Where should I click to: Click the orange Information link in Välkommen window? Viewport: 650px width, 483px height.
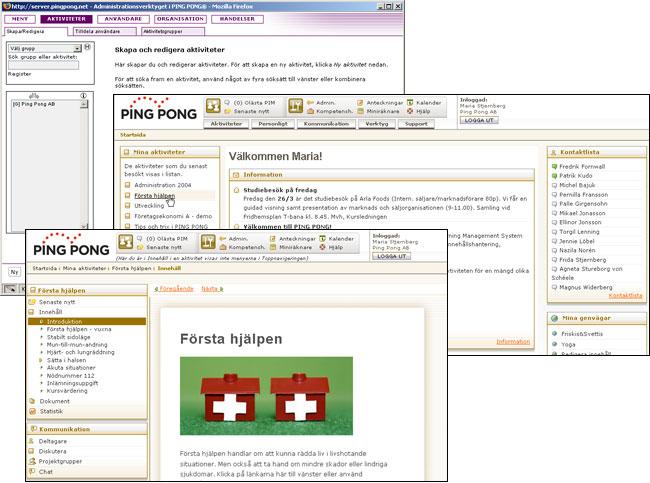513,342
